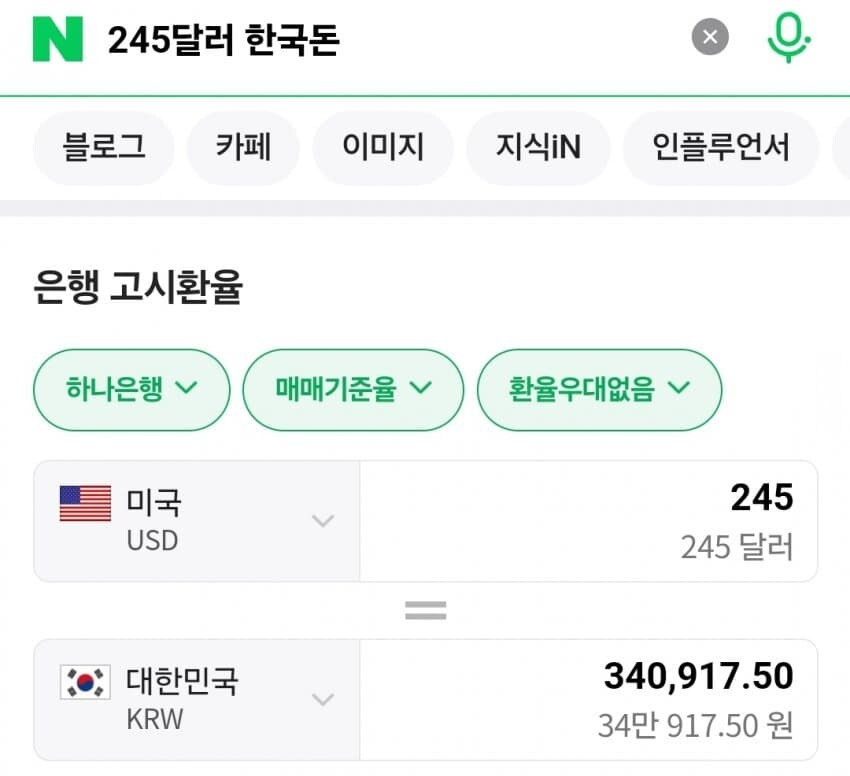Switch to the 블로그 tab
Screen dimensions: 850x776
104,148
